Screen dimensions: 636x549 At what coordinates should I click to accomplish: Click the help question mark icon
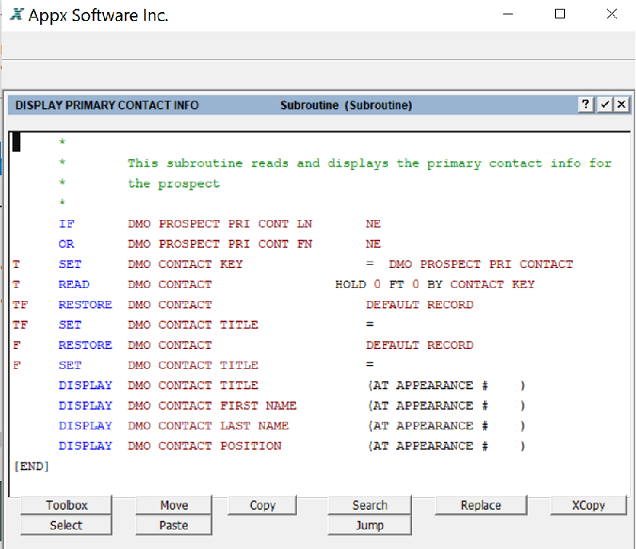click(x=586, y=105)
